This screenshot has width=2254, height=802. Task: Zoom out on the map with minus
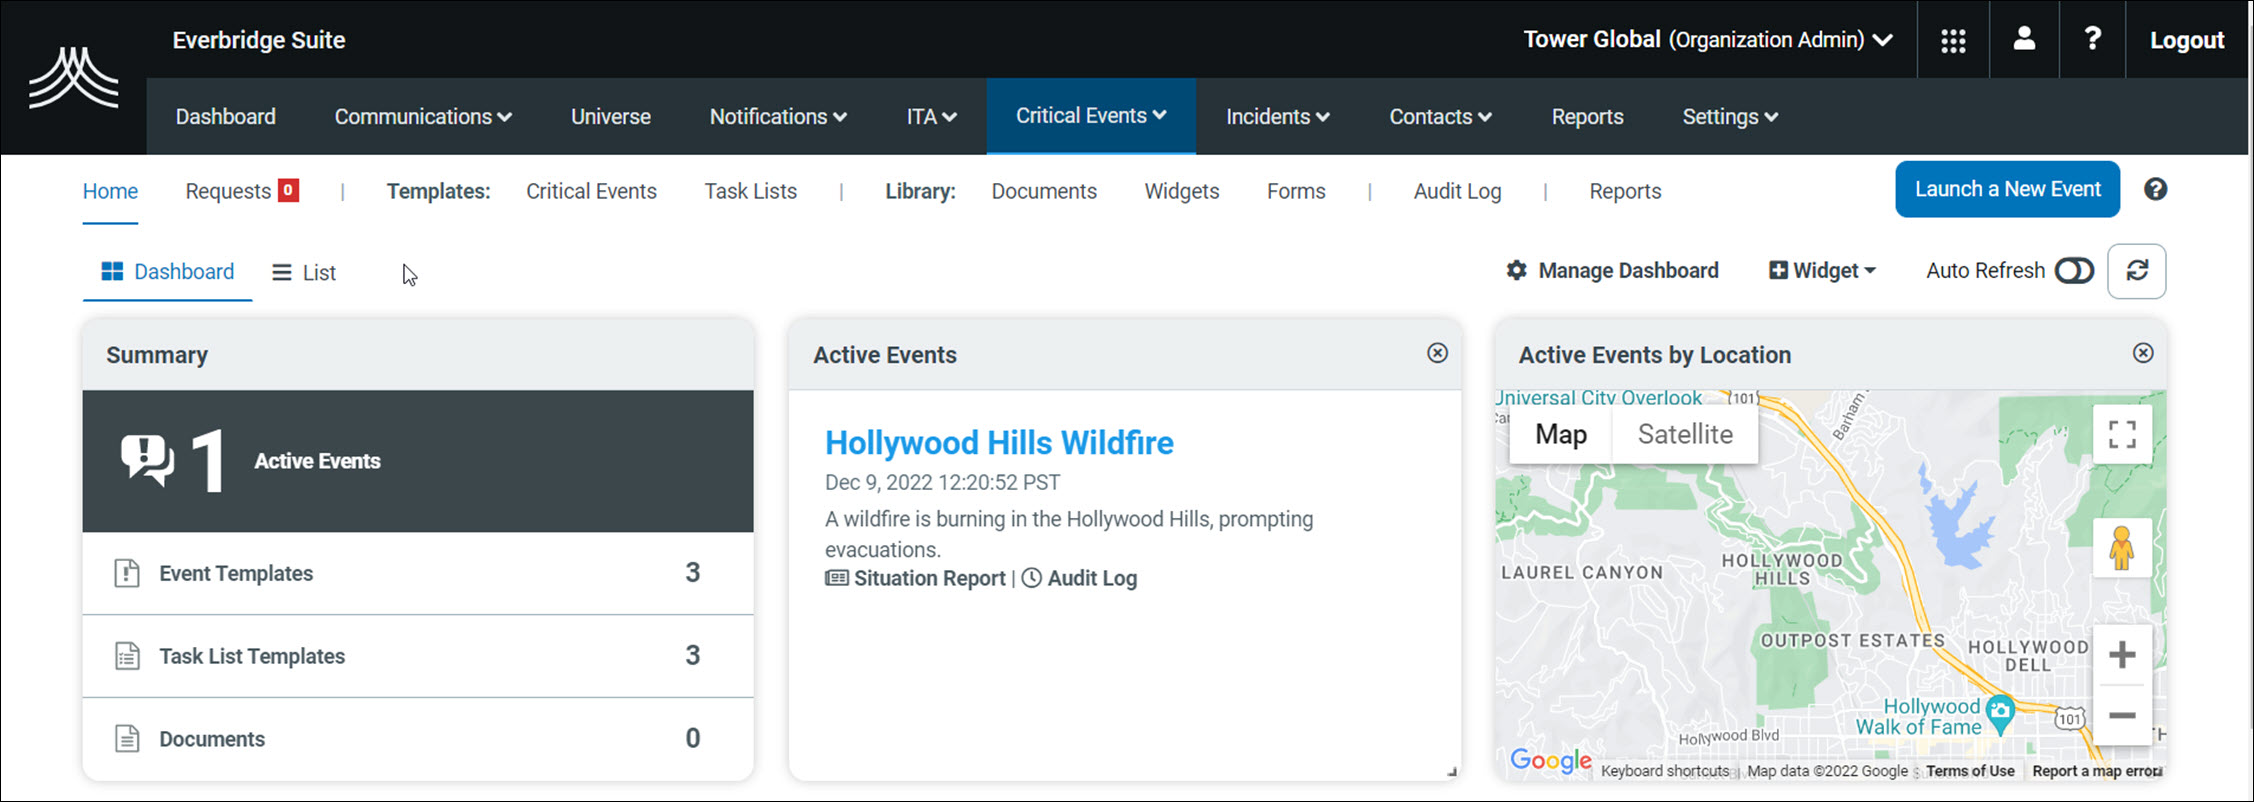2121,716
